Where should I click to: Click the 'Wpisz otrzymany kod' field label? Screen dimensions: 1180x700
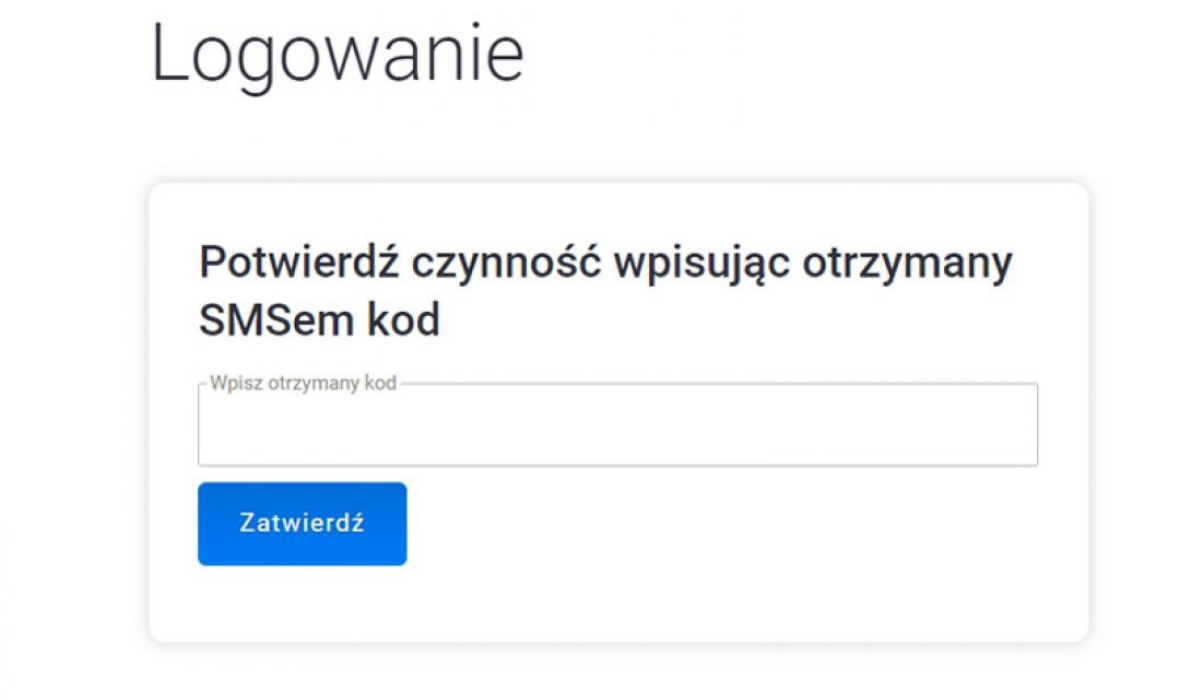click(303, 384)
